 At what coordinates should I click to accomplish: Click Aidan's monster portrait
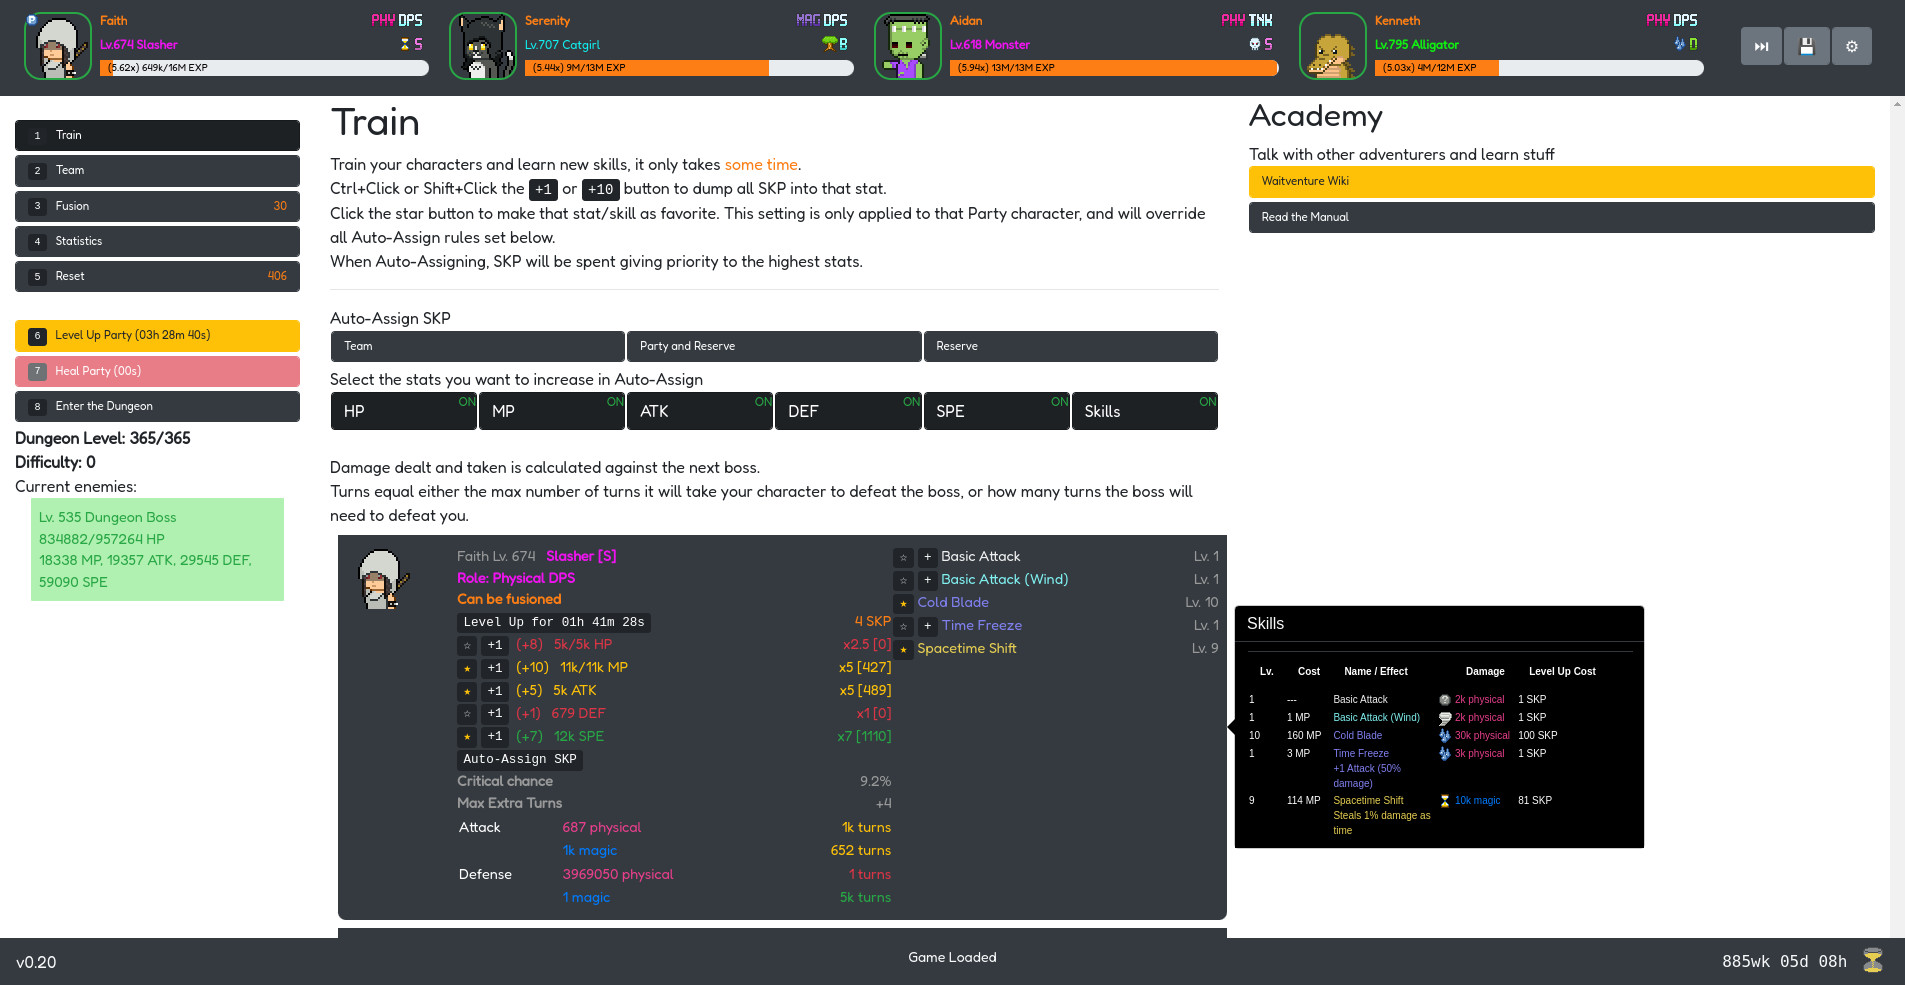click(907, 46)
